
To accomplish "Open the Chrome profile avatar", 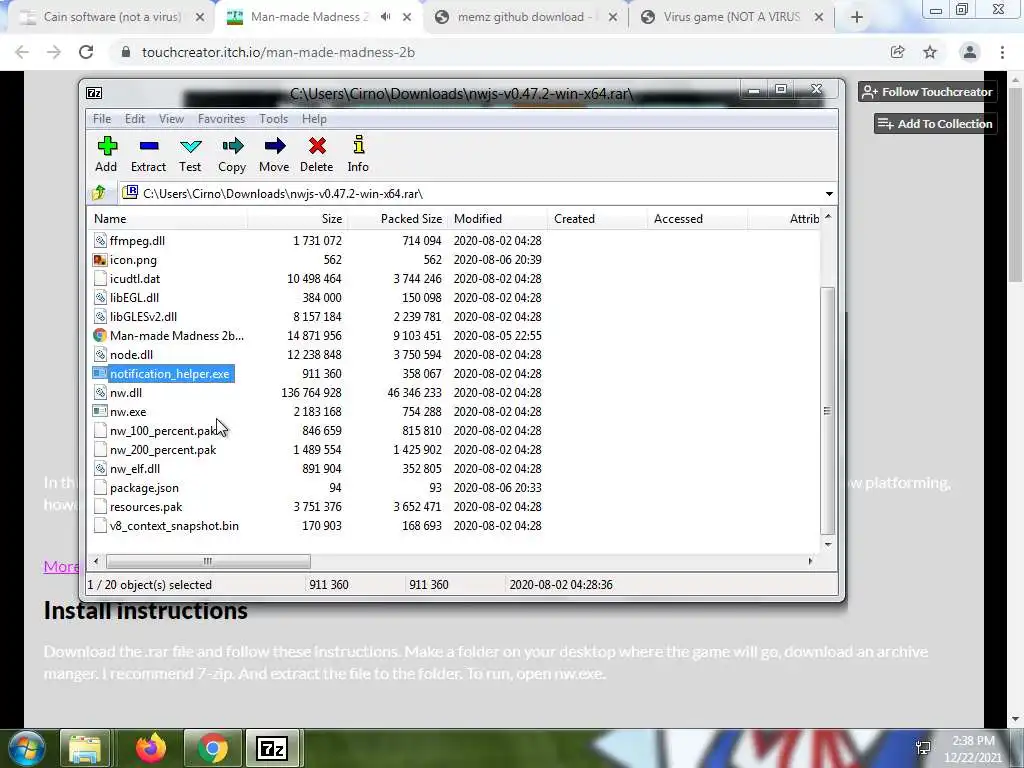I will pyautogui.click(x=970, y=52).
